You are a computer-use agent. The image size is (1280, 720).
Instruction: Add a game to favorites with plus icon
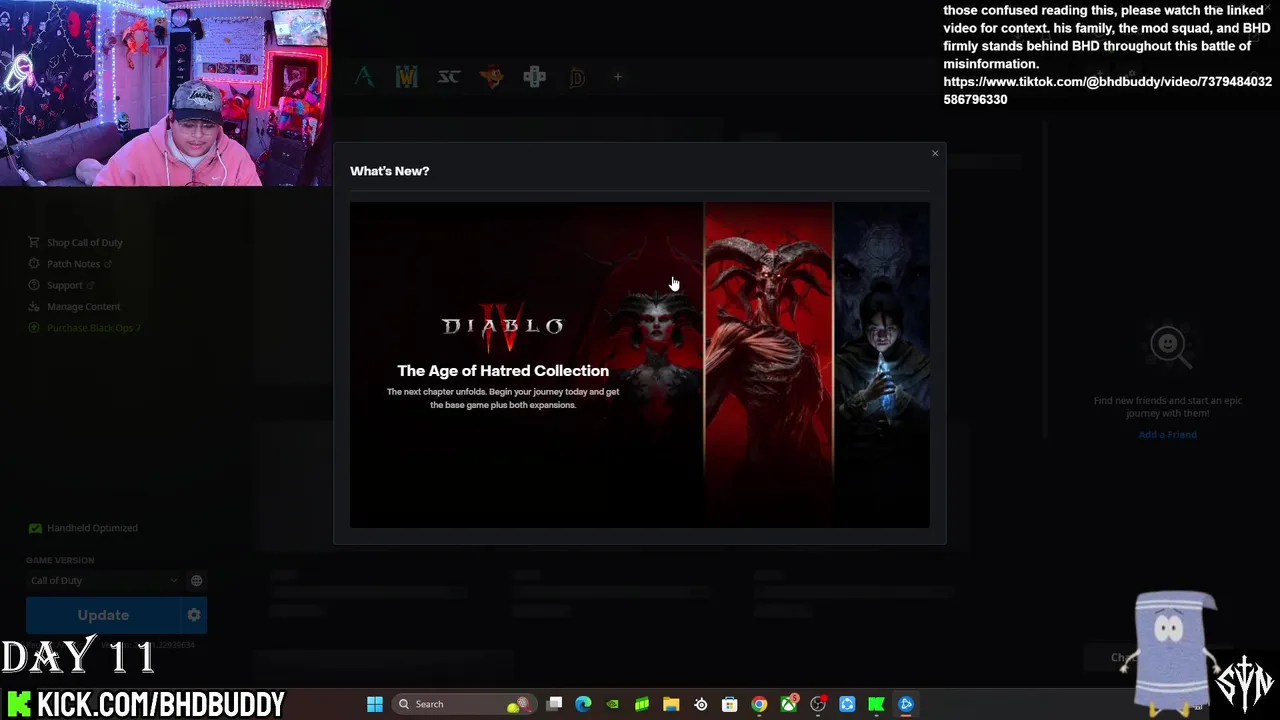tap(618, 77)
